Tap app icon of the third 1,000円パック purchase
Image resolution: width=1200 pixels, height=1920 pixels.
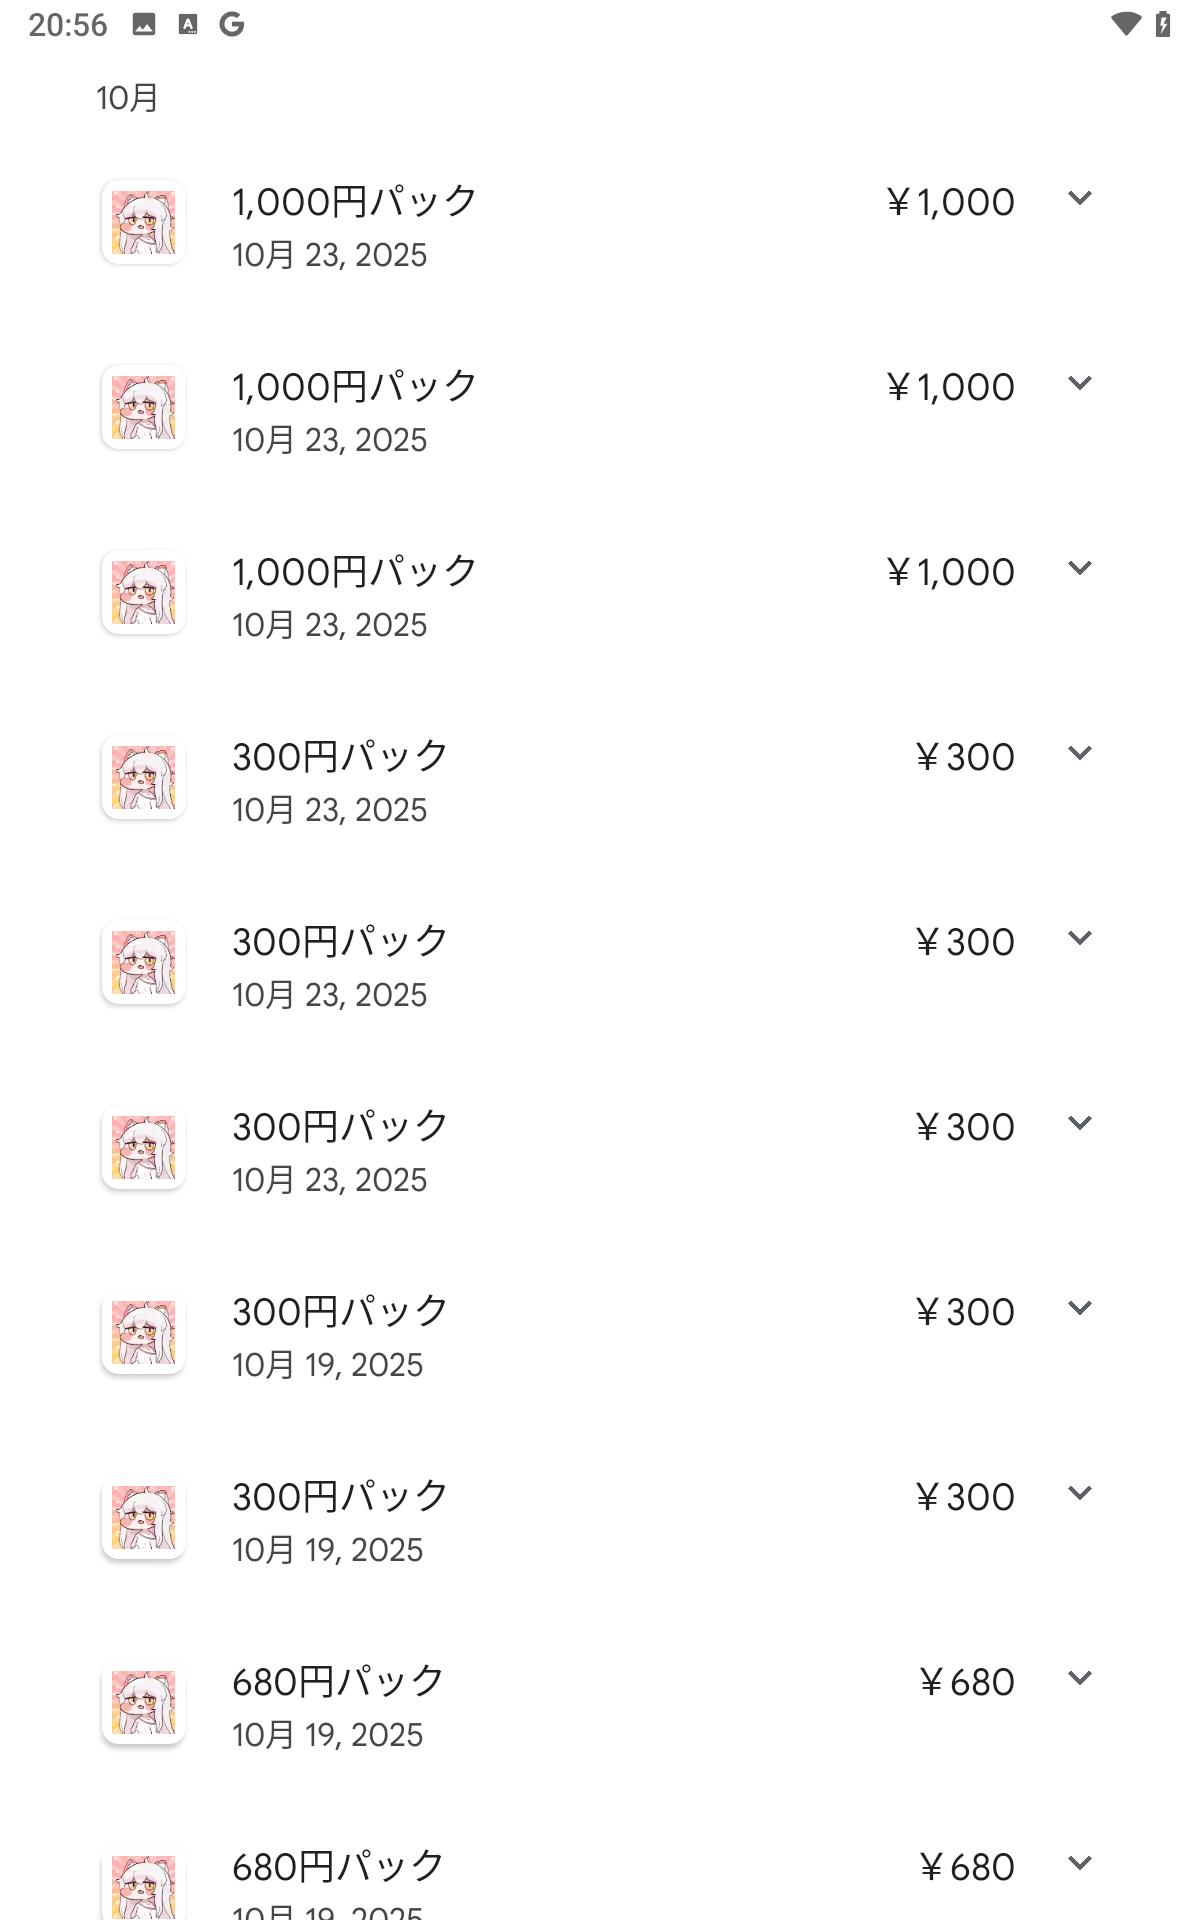[143, 592]
